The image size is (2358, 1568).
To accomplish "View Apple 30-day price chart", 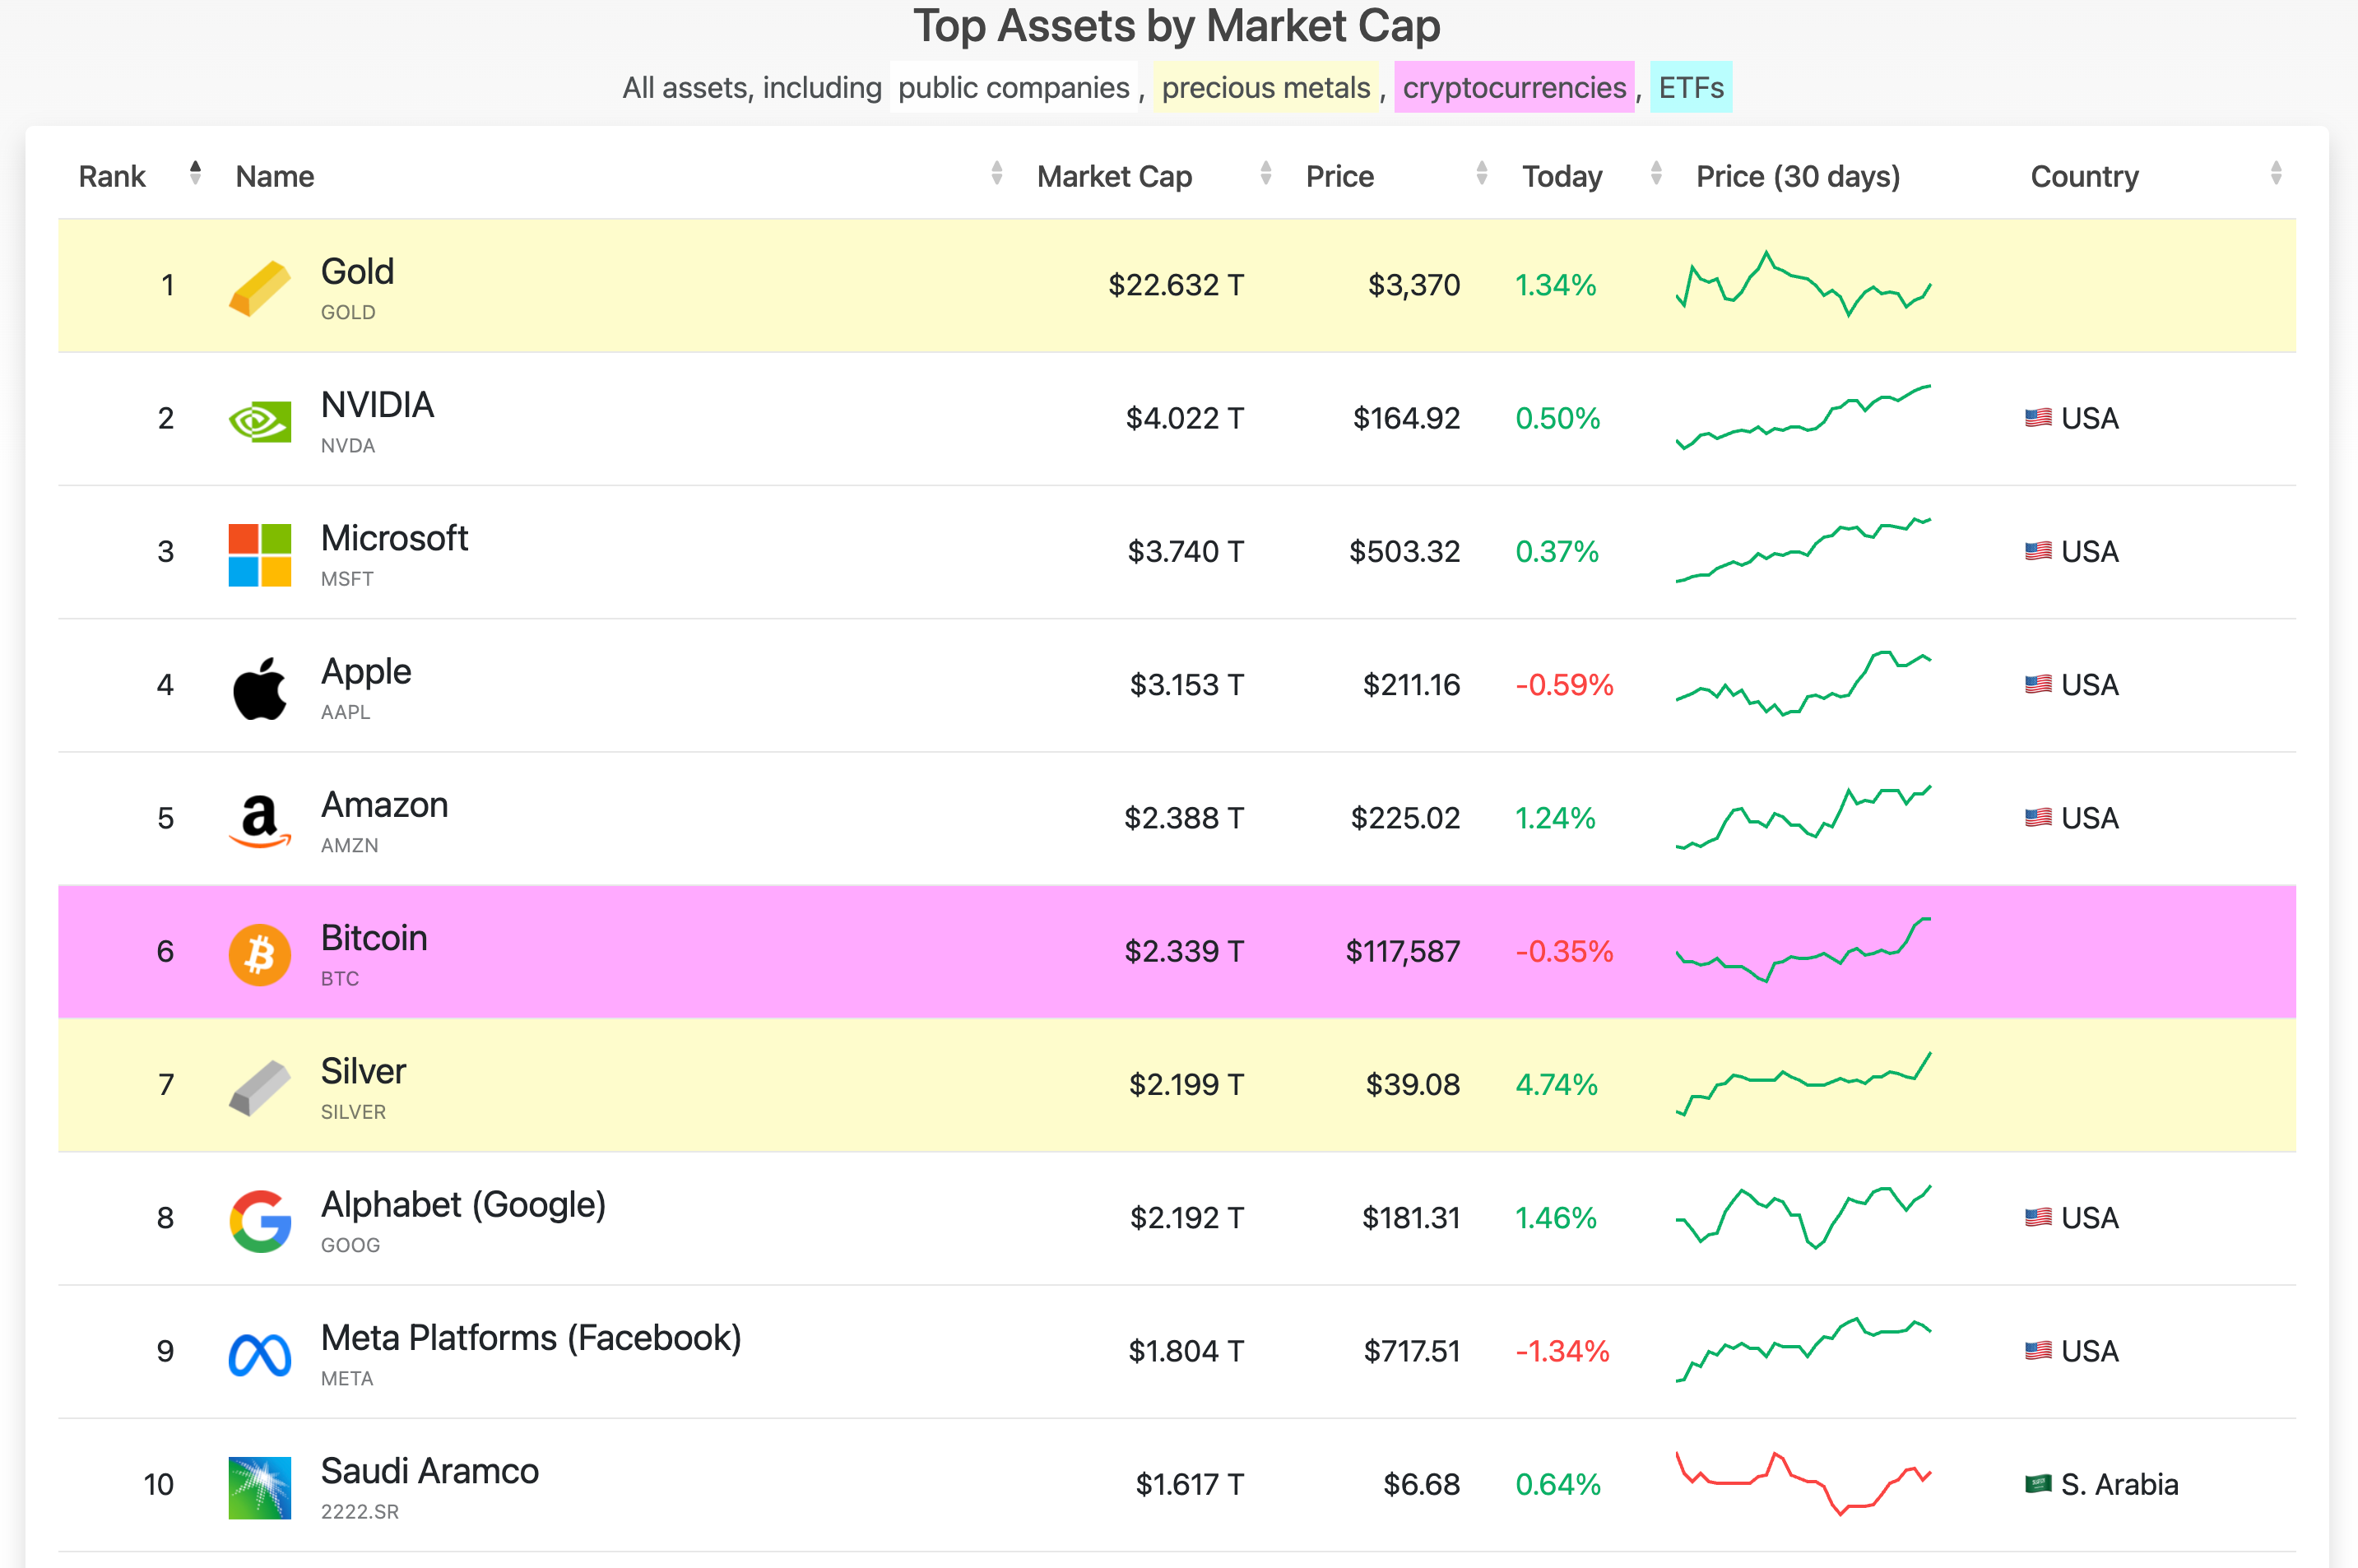I will 1803,684.
